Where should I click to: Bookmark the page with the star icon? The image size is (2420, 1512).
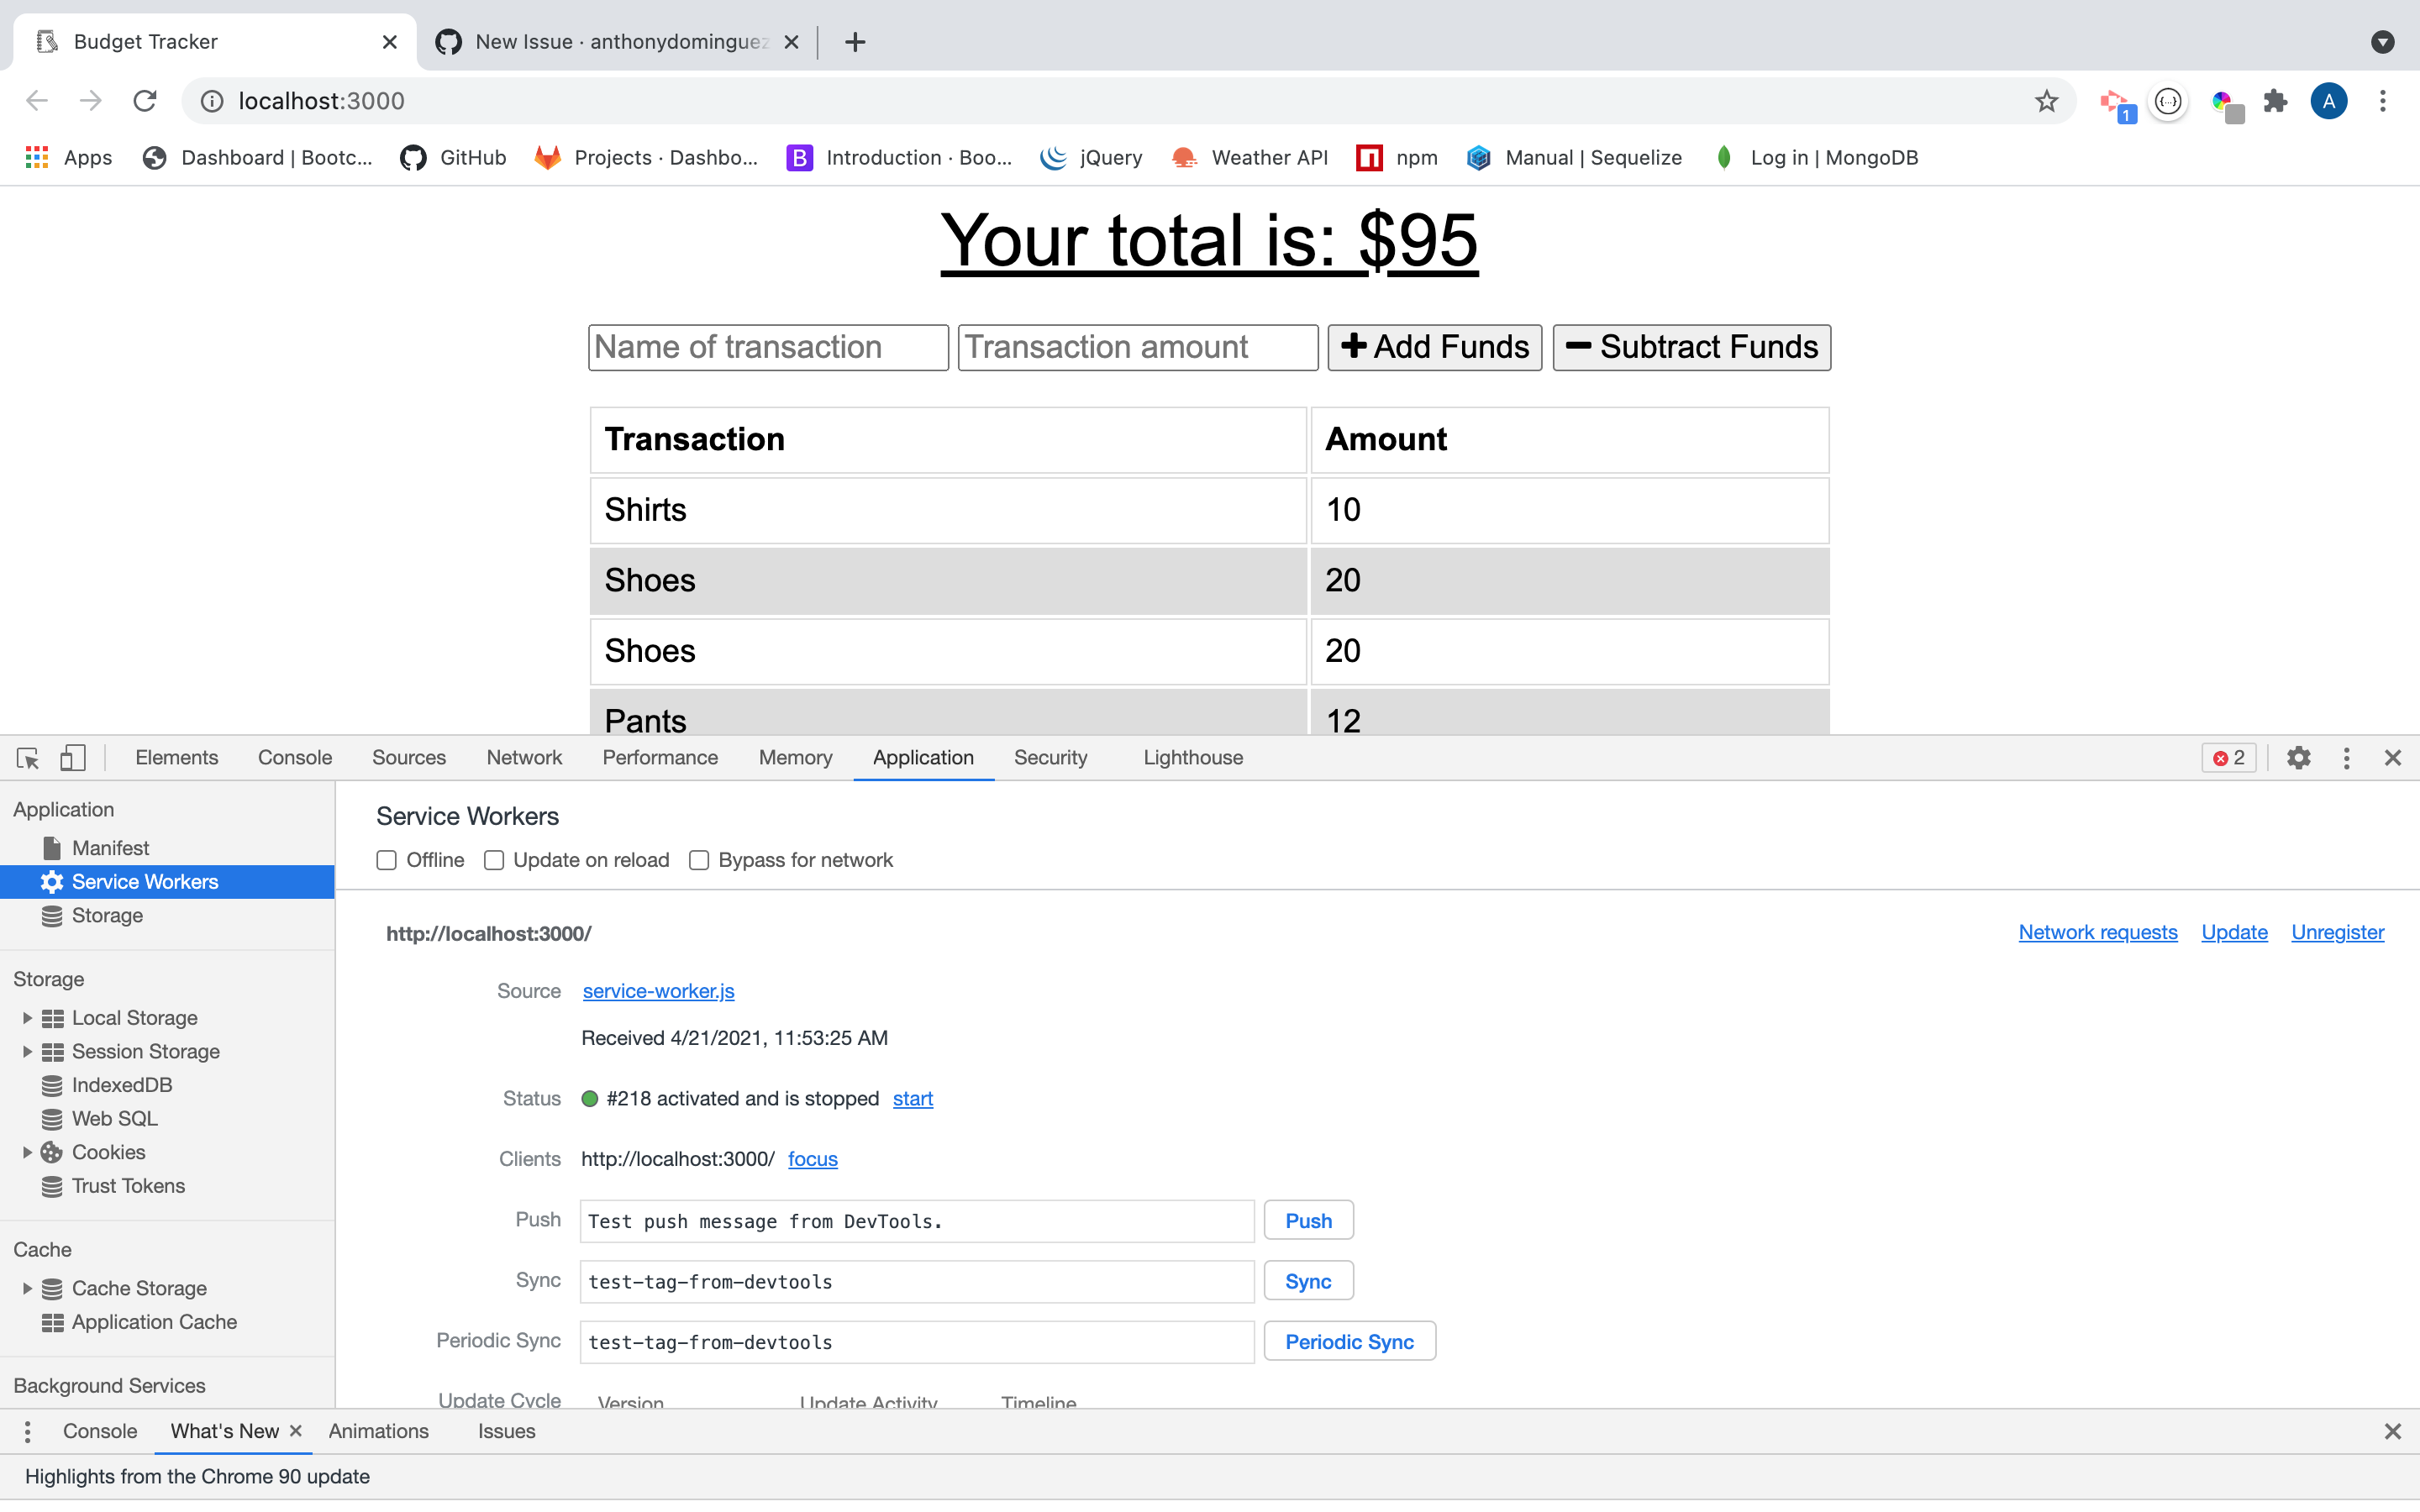pos(2046,100)
